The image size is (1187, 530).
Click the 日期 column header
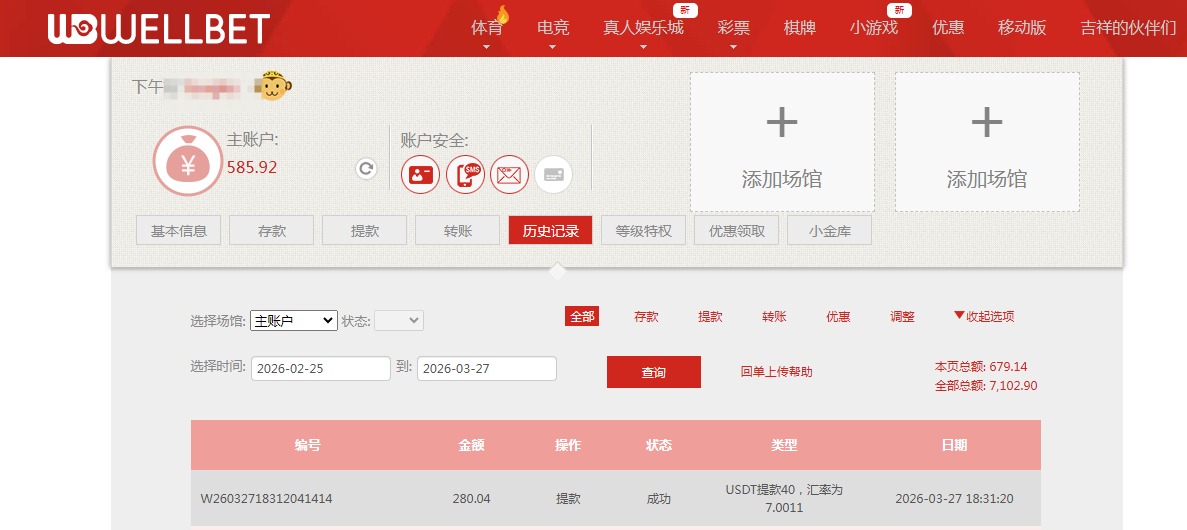click(x=955, y=445)
